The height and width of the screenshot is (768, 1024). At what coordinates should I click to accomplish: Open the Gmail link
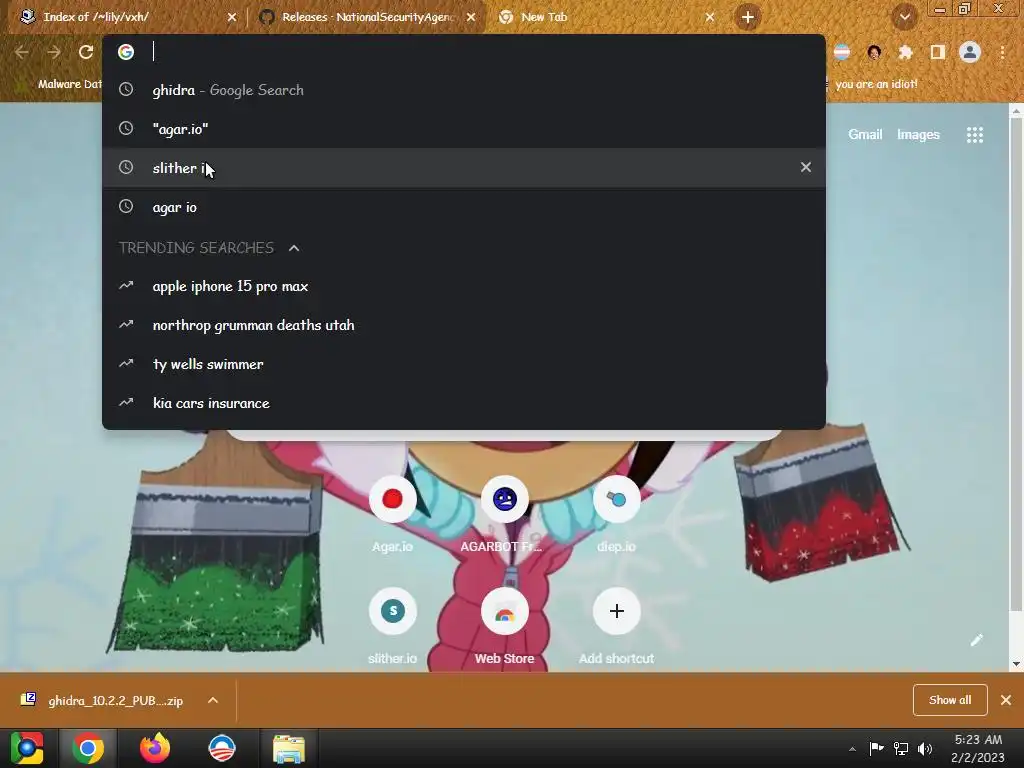pos(865,135)
